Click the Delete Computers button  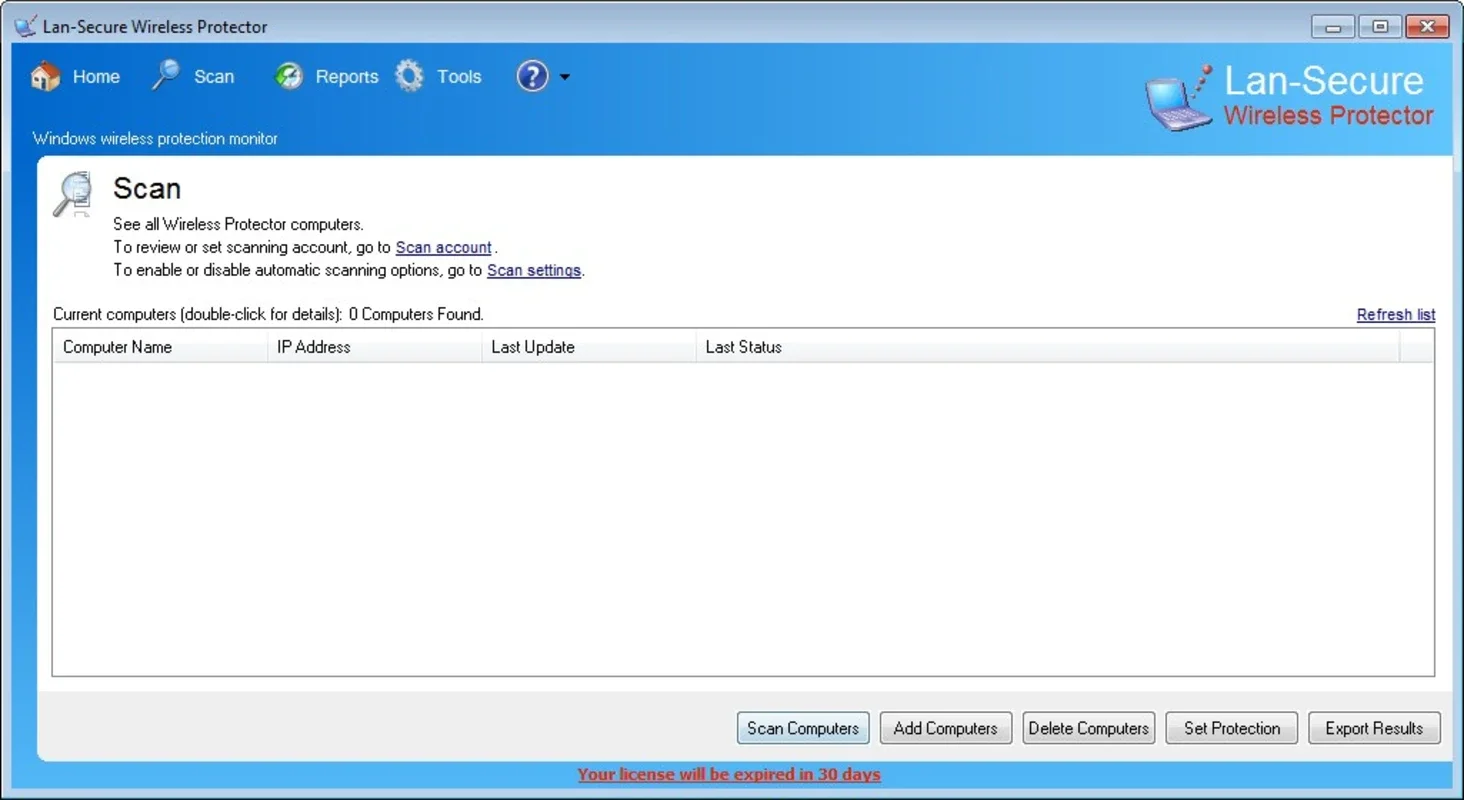[1089, 728]
